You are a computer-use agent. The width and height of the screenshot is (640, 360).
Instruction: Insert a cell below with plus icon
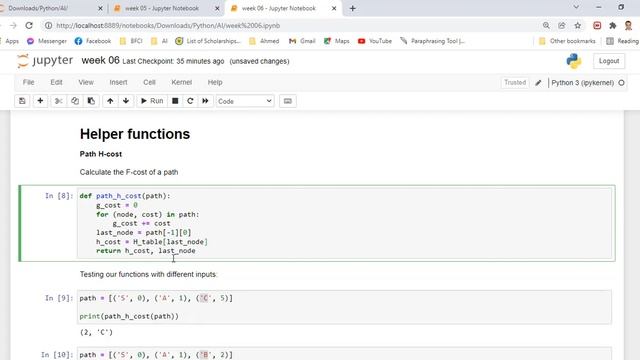pyautogui.click(x=40, y=101)
